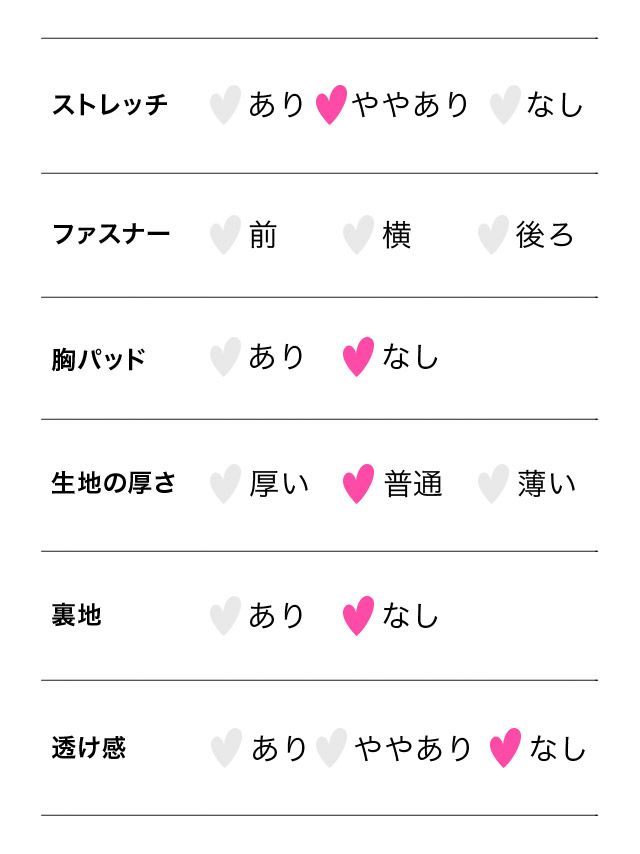Image resolution: width=640 pixels, height=854 pixels.
Task: Click the 透け感 row label
Action: click(x=89, y=748)
